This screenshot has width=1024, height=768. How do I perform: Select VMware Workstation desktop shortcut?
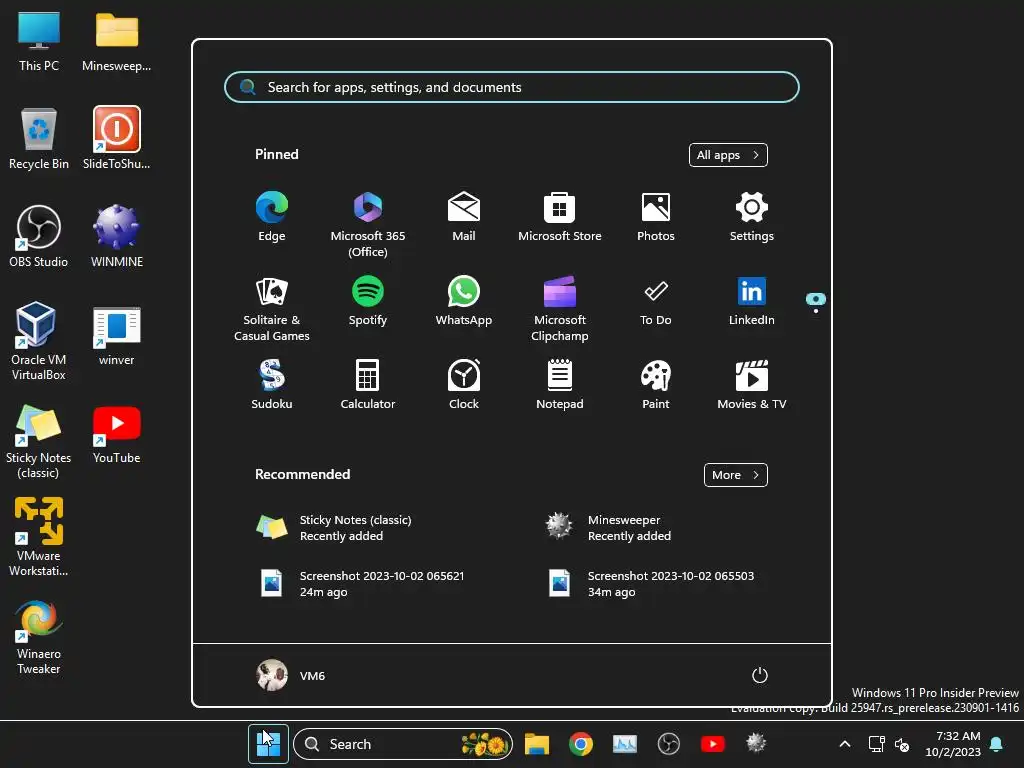39,537
